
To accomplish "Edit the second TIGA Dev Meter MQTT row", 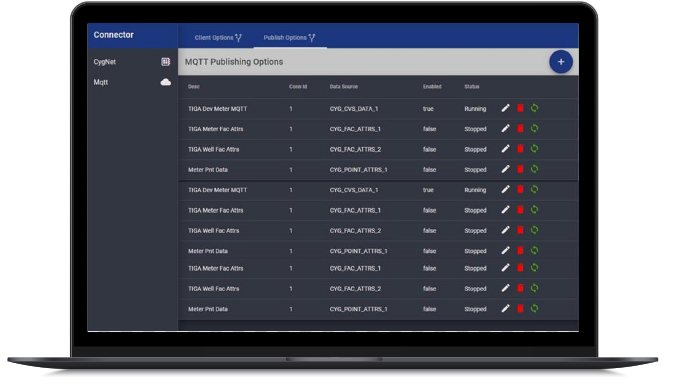I will pyautogui.click(x=505, y=189).
